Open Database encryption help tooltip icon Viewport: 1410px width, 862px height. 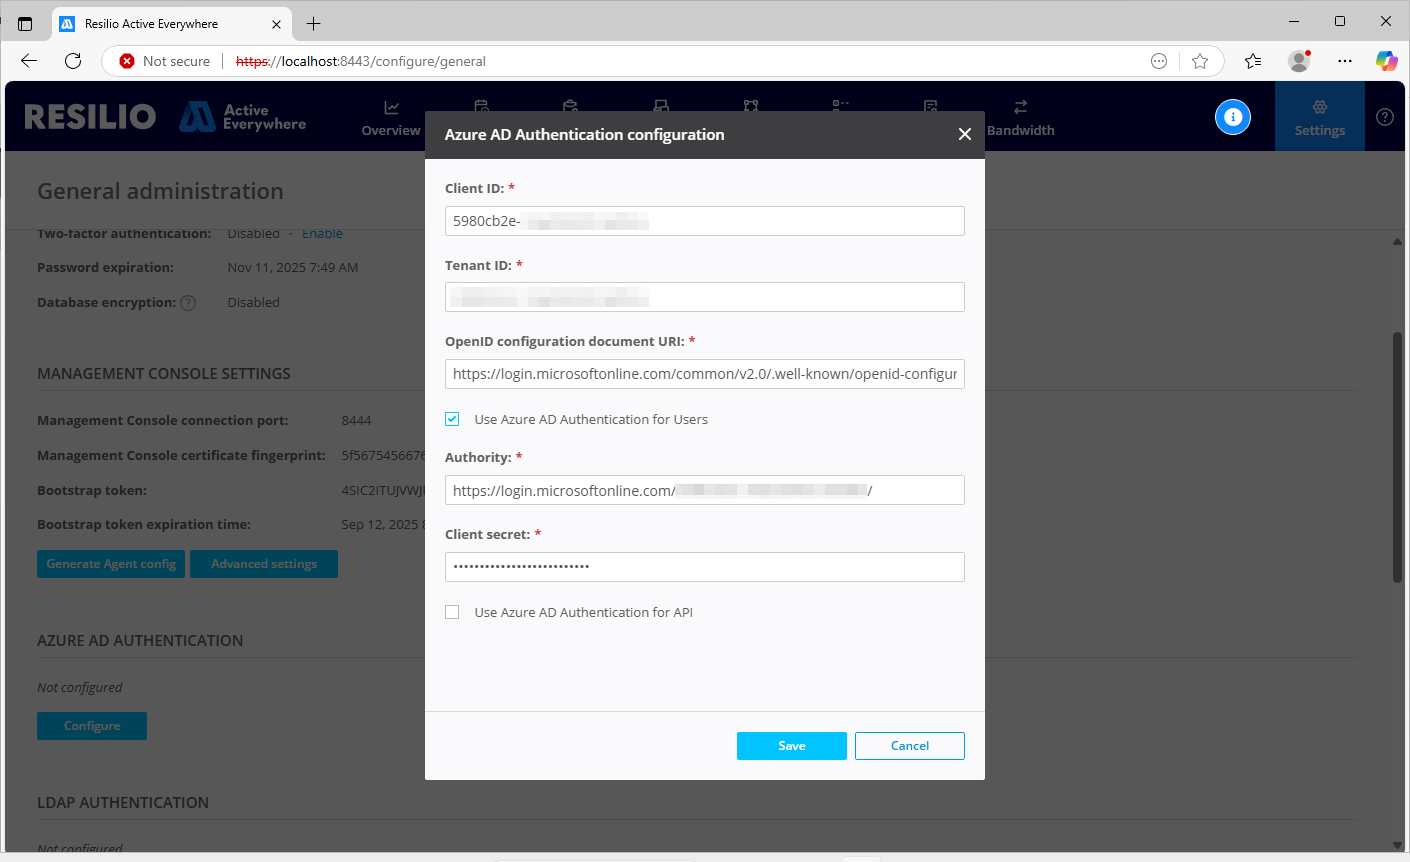click(x=188, y=302)
